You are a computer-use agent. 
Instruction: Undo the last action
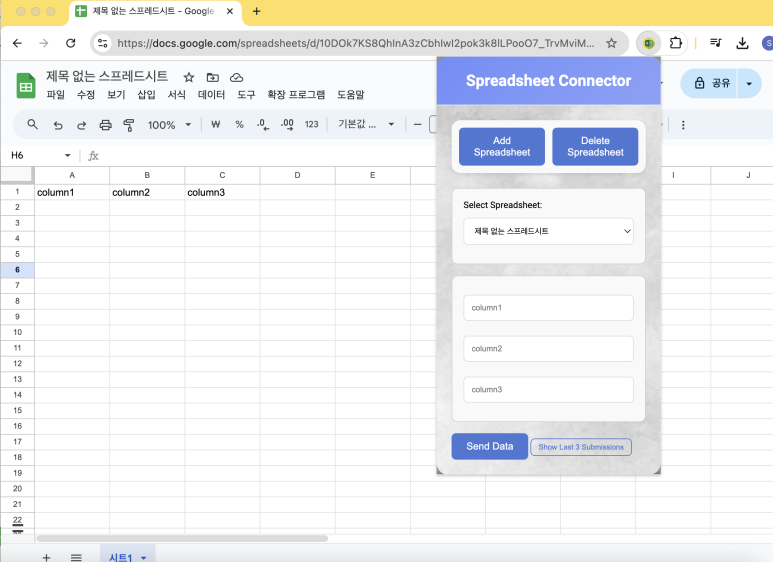[58, 125]
